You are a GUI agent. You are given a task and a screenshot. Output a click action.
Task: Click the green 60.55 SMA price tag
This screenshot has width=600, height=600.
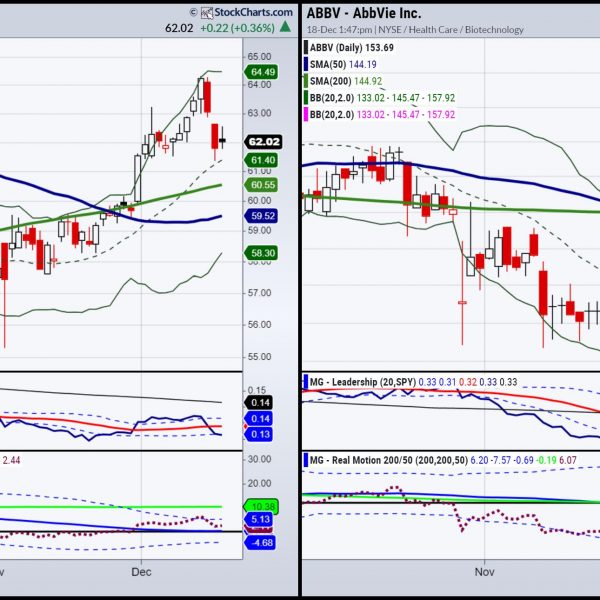[261, 185]
